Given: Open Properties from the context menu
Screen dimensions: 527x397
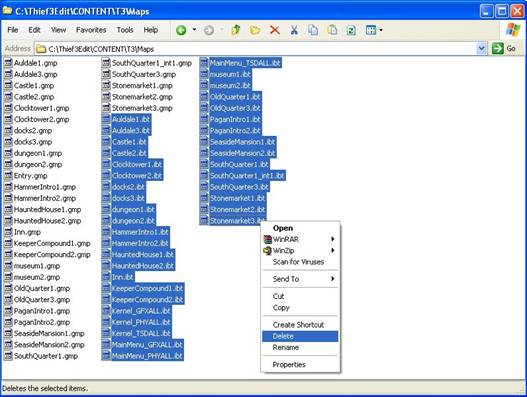Looking at the screenshot, I should (300, 365).
